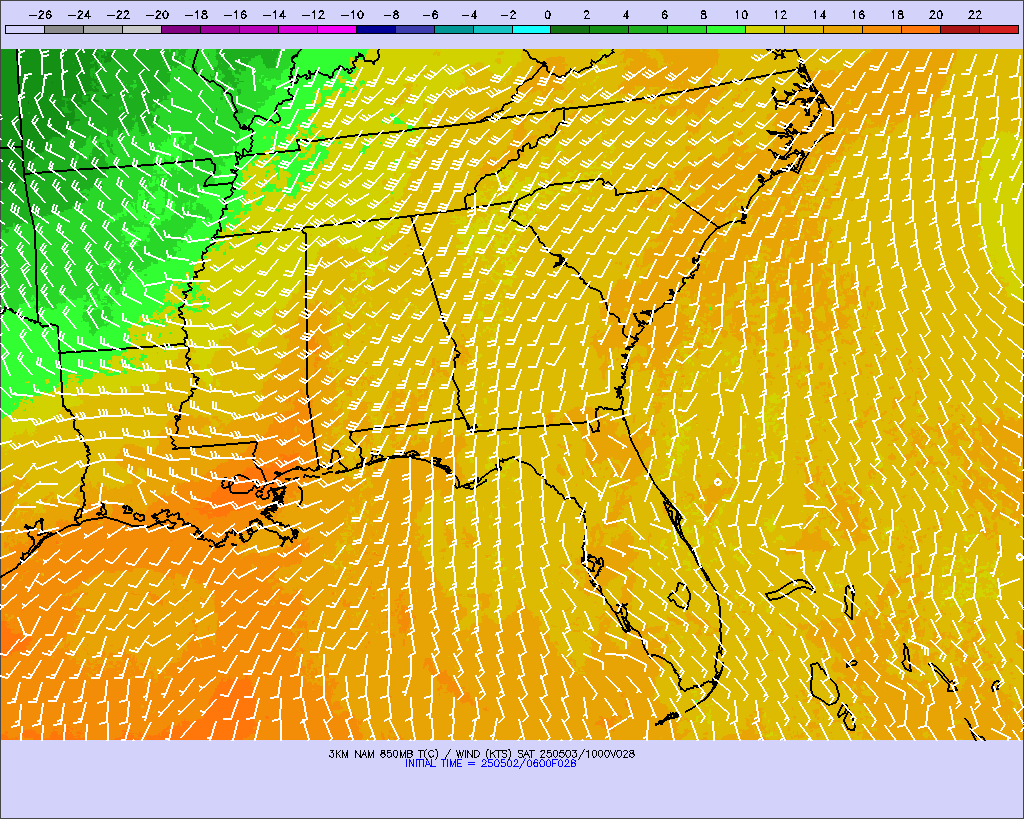The height and width of the screenshot is (819, 1024).
Task: Click the magenta swatch between -14 and -12
Action: [x=298, y=29]
